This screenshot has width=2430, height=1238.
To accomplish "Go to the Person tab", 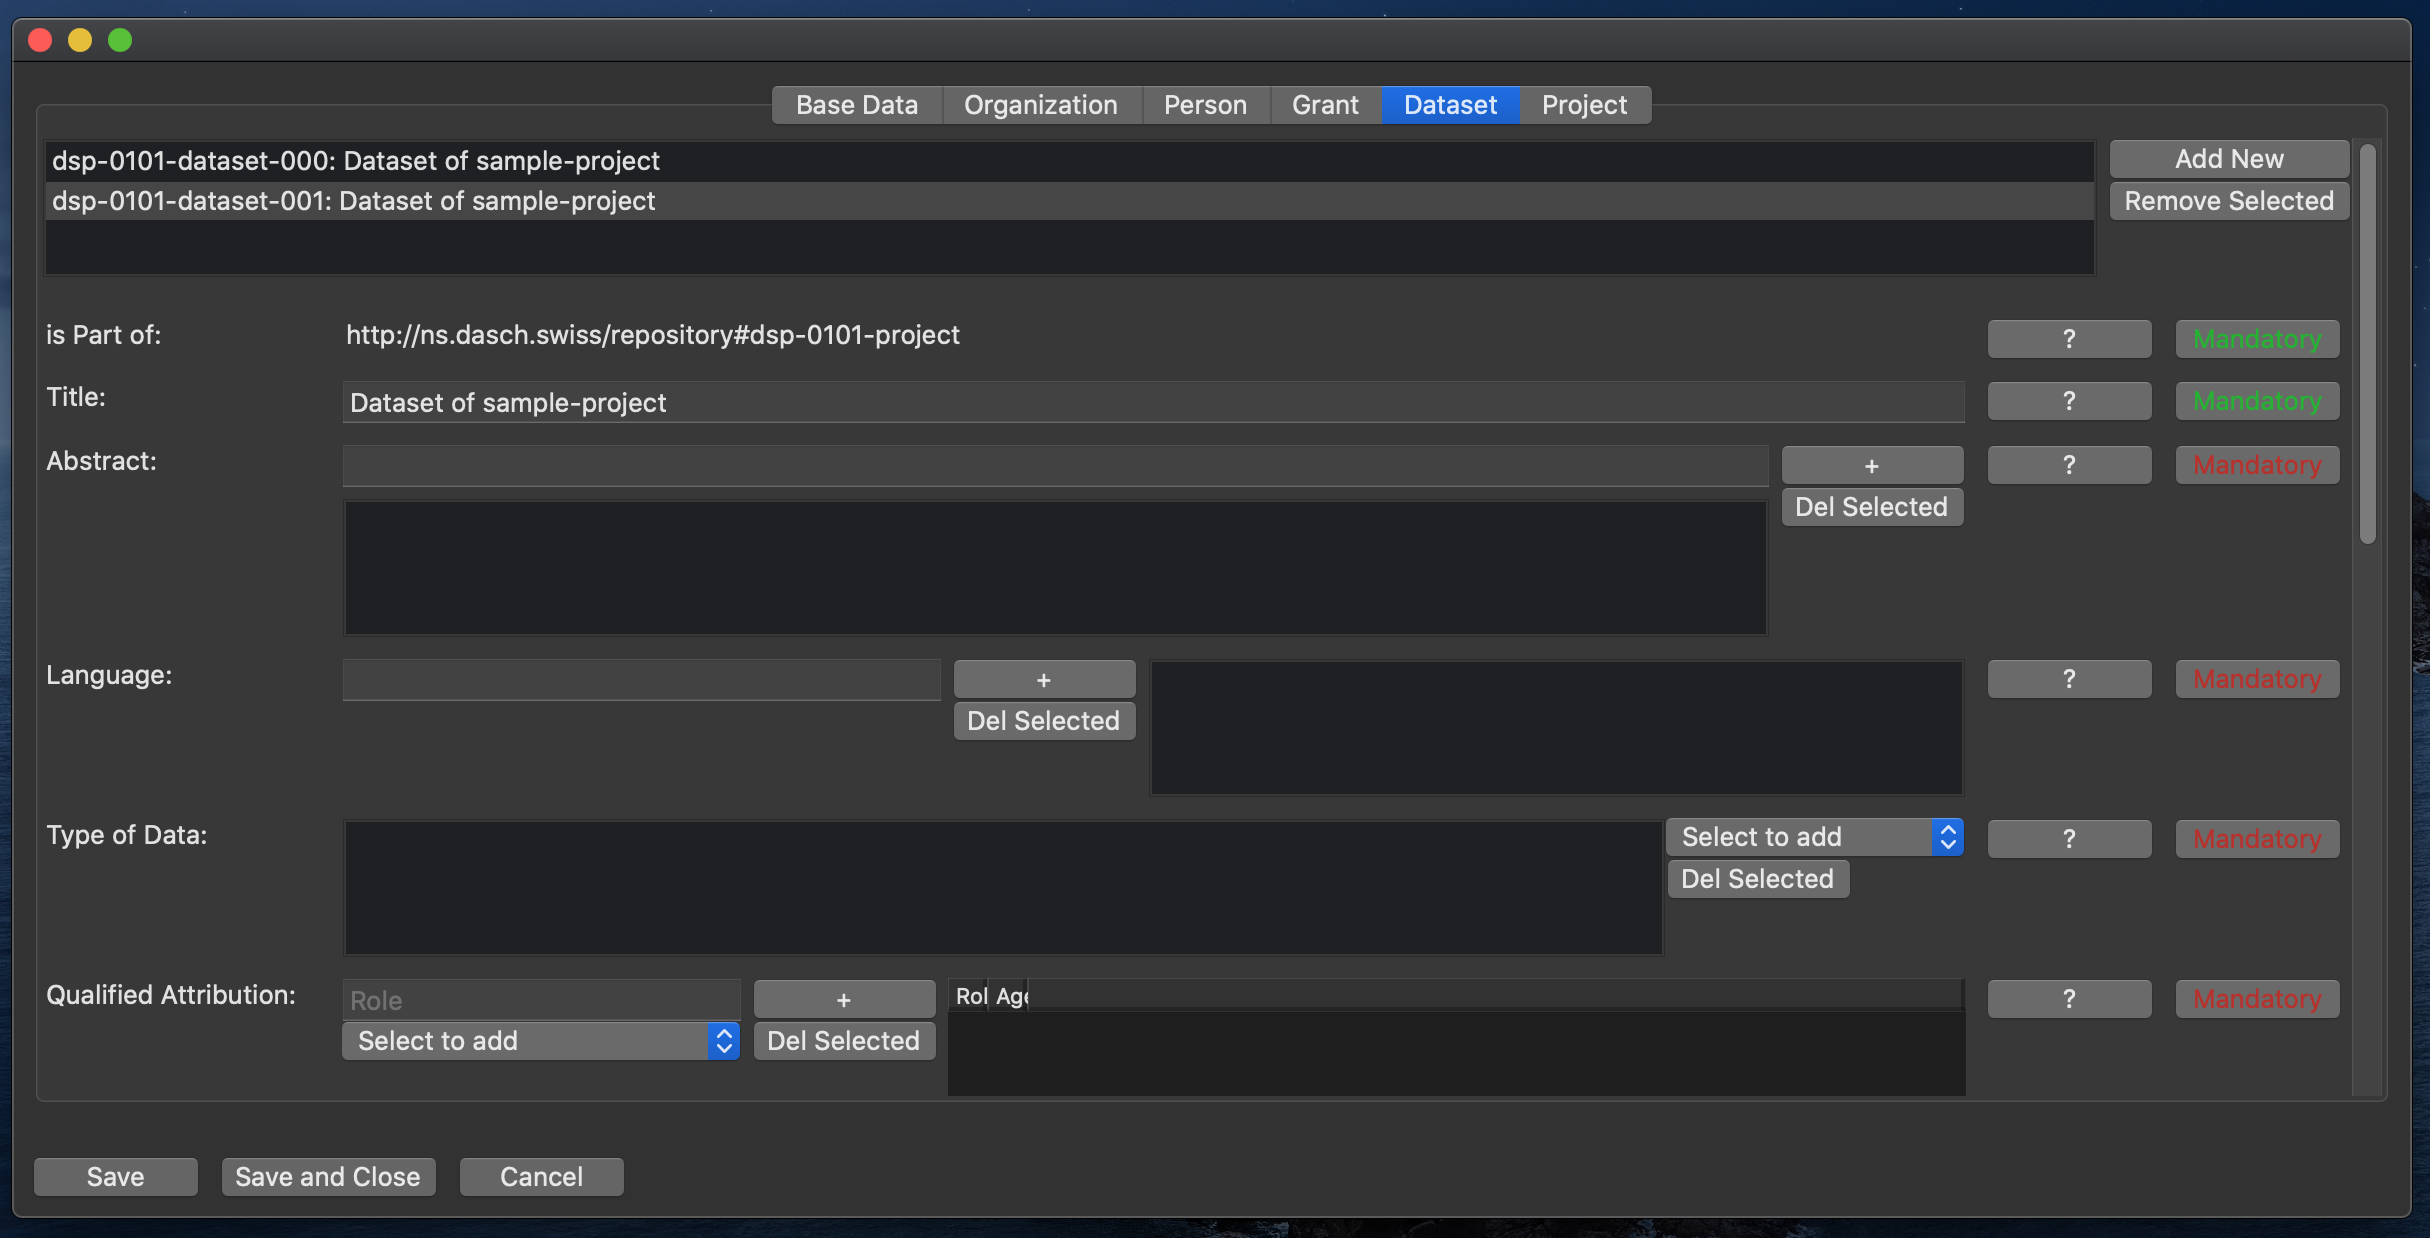I will point(1205,105).
